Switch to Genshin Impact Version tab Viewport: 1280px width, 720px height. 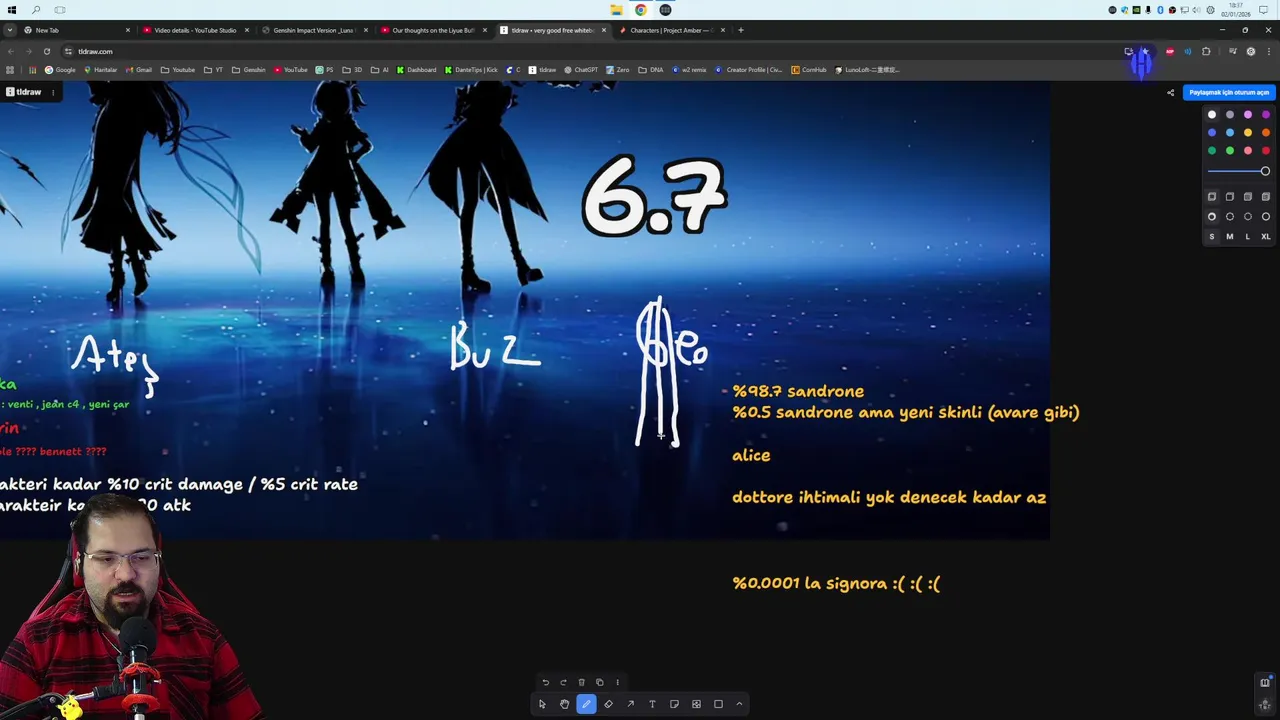point(313,30)
